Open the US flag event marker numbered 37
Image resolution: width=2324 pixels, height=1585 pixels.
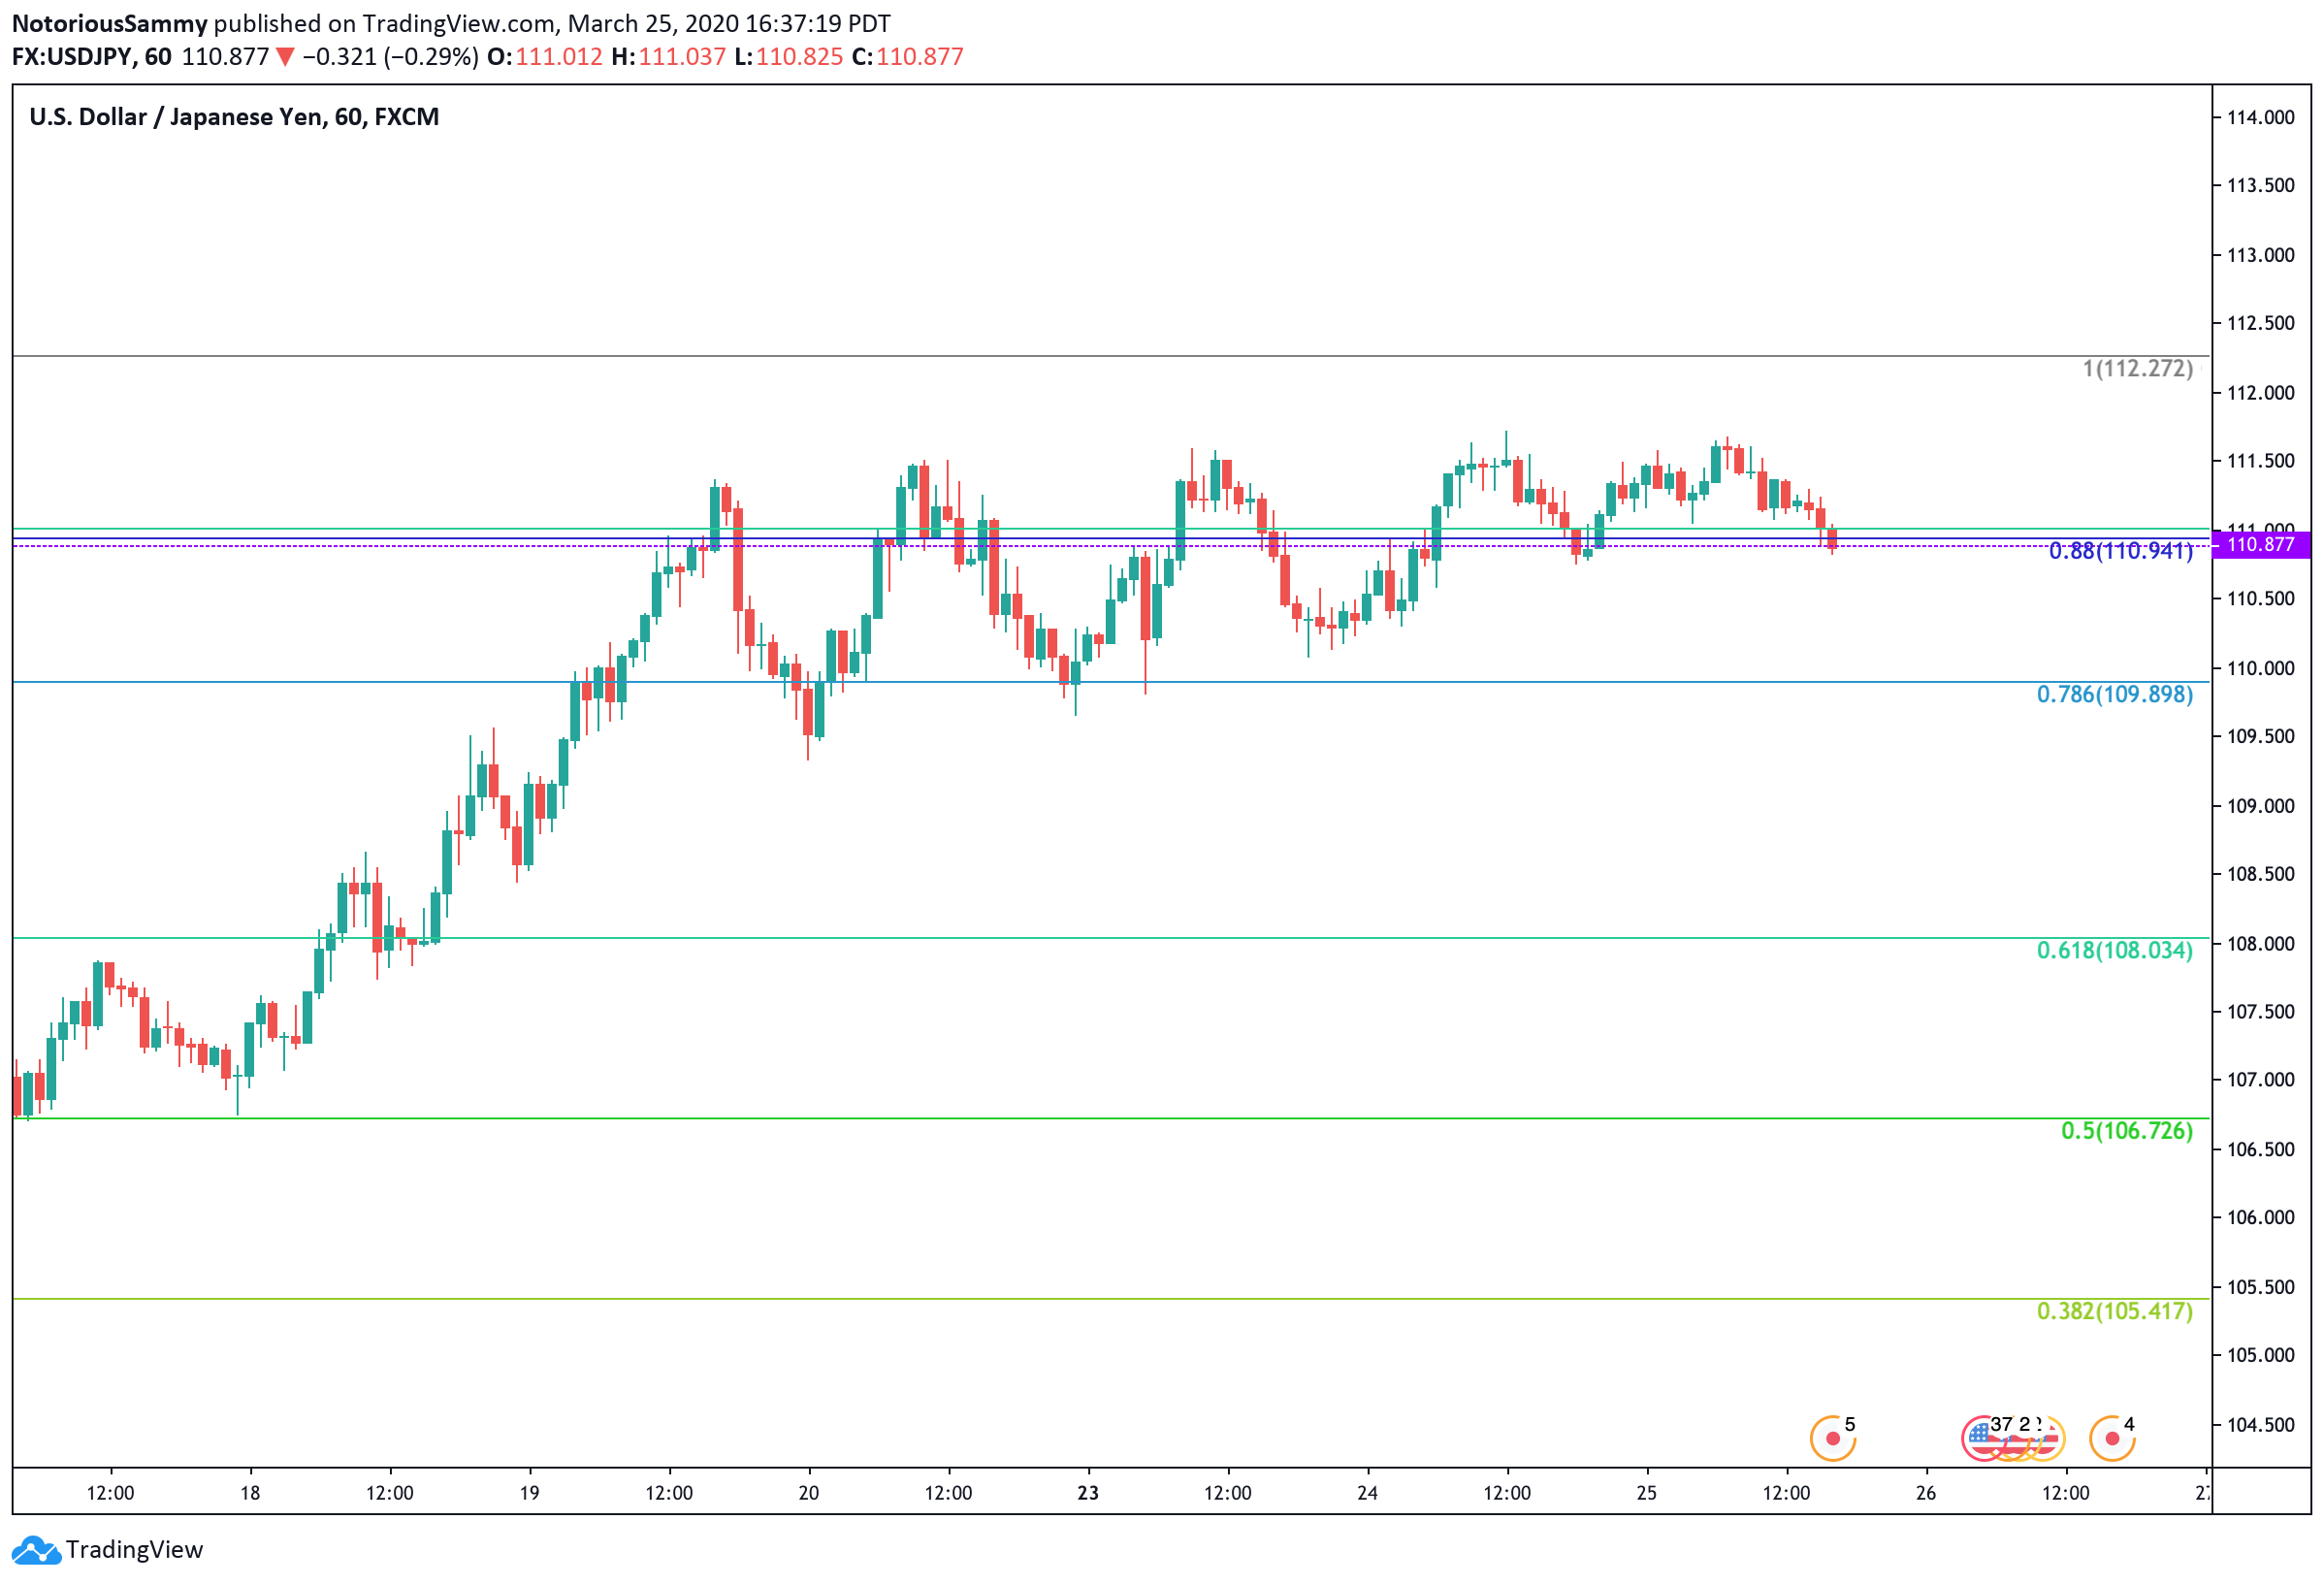(x=1985, y=1438)
